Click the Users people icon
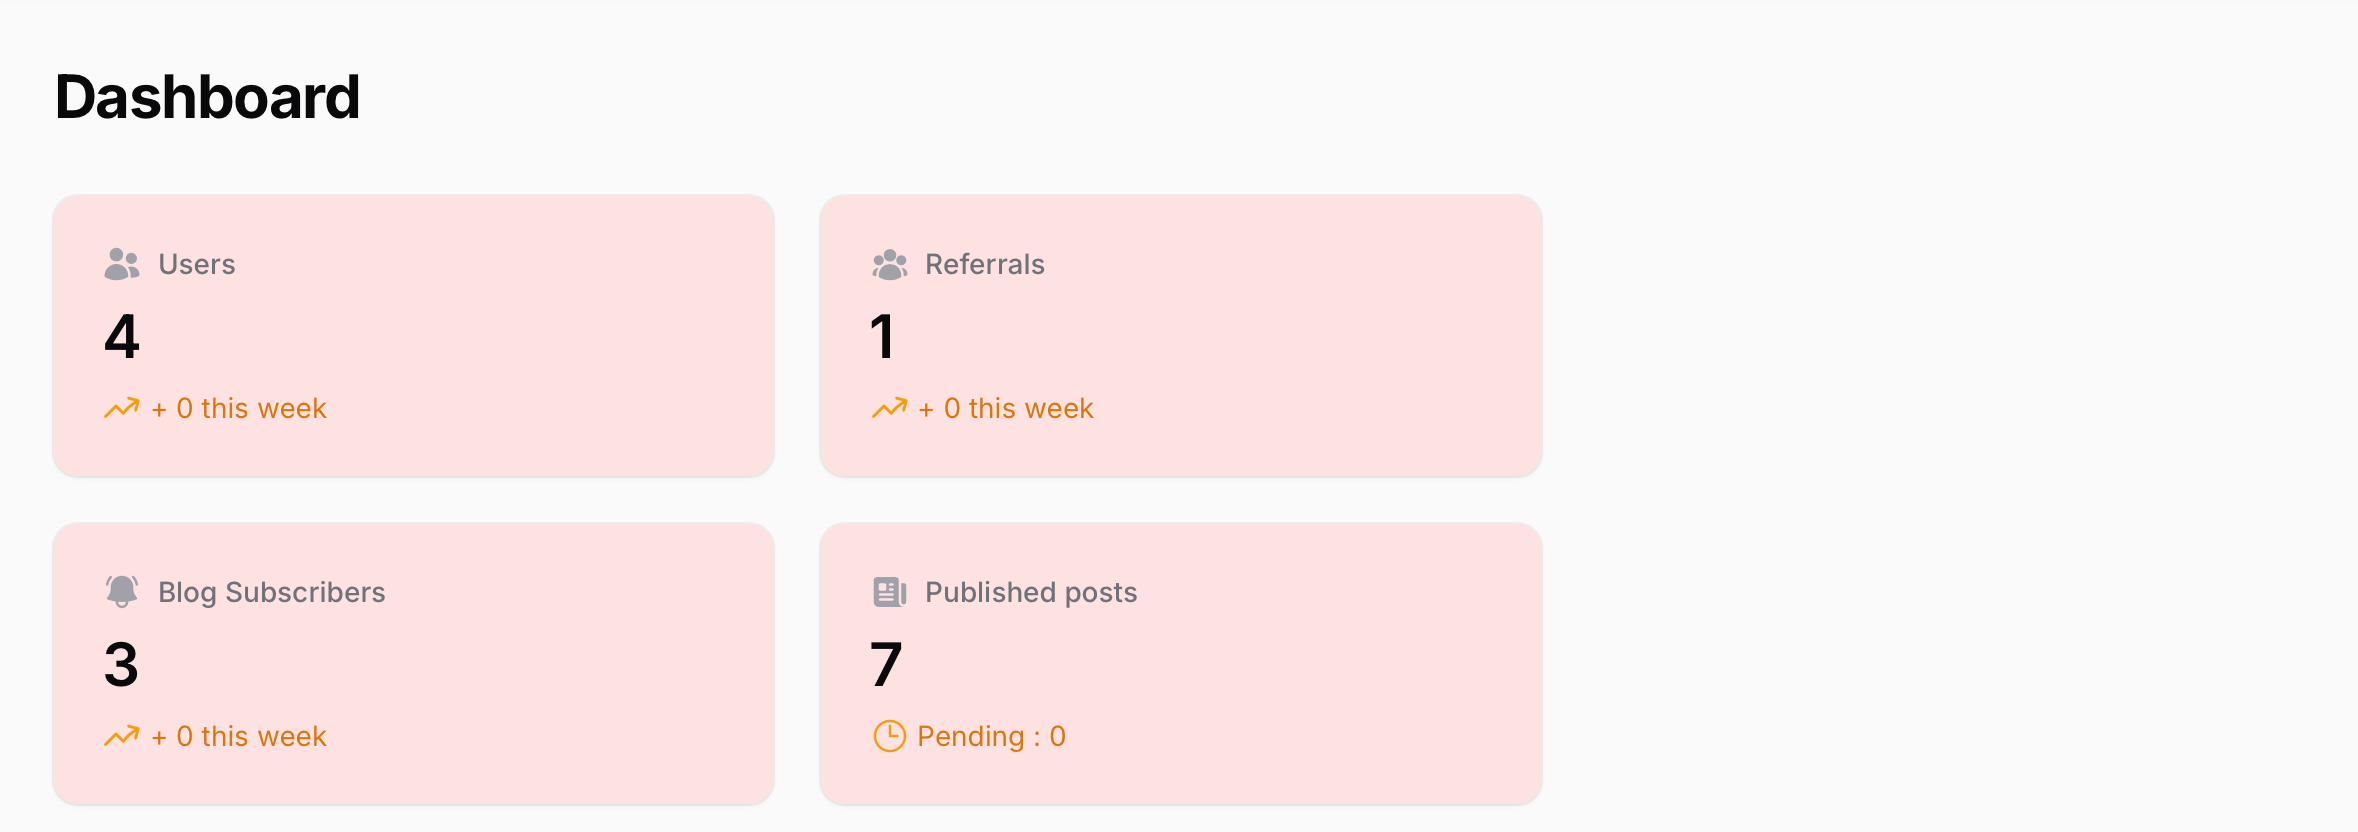This screenshot has width=2358, height=832. (122, 264)
